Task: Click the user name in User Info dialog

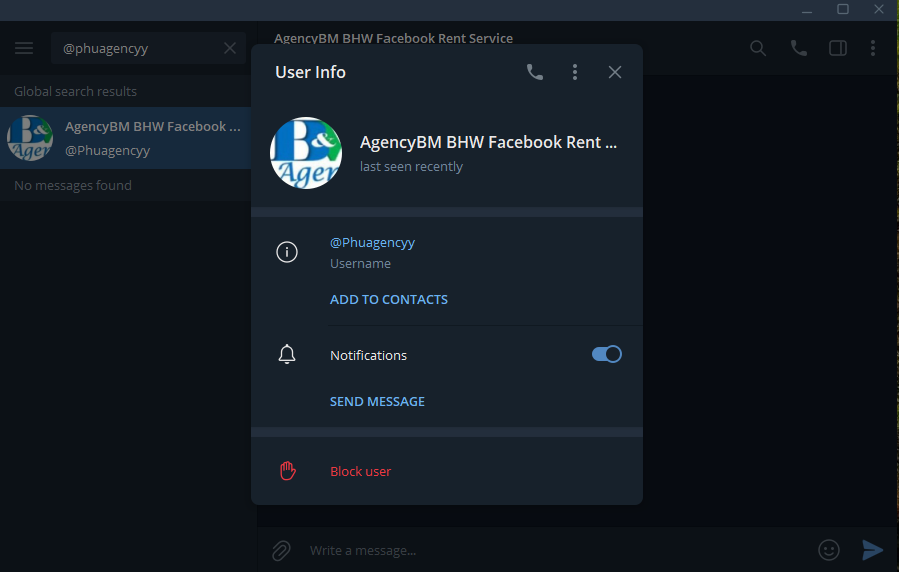Action: point(488,142)
